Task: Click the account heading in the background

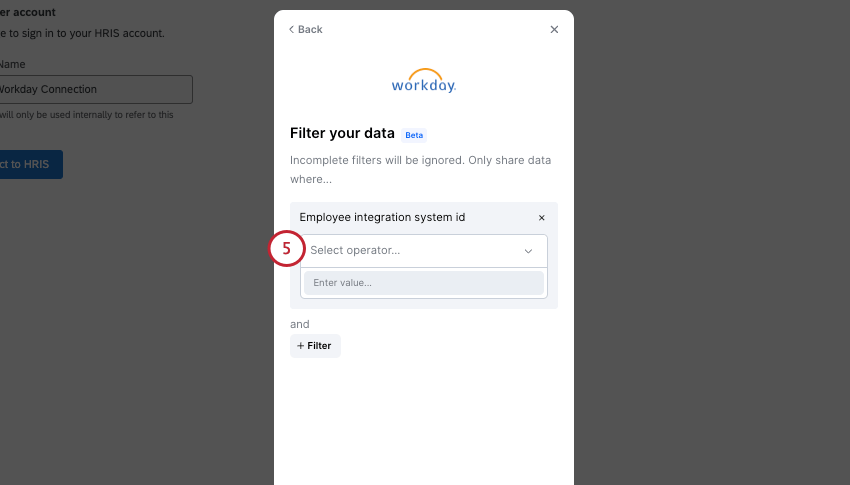Action: pos(28,12)
